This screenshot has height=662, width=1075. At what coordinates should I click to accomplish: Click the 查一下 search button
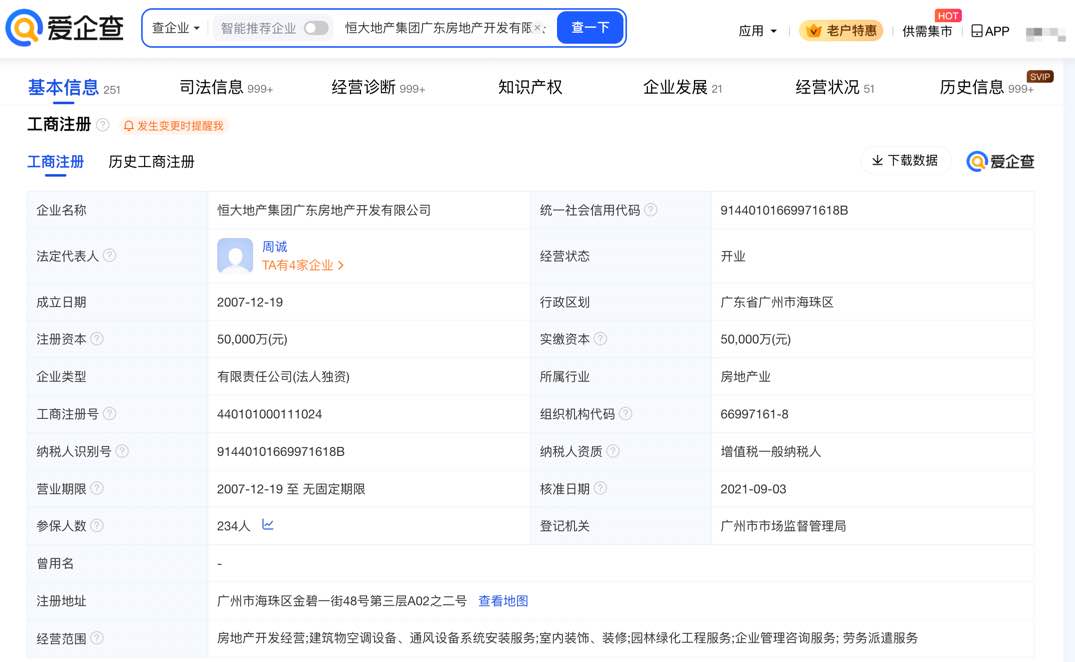click(590, 28)
